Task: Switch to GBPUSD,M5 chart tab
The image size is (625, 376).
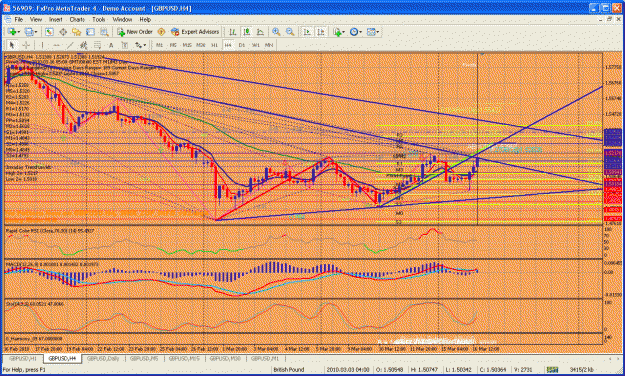Action: [x=144, y=358]
